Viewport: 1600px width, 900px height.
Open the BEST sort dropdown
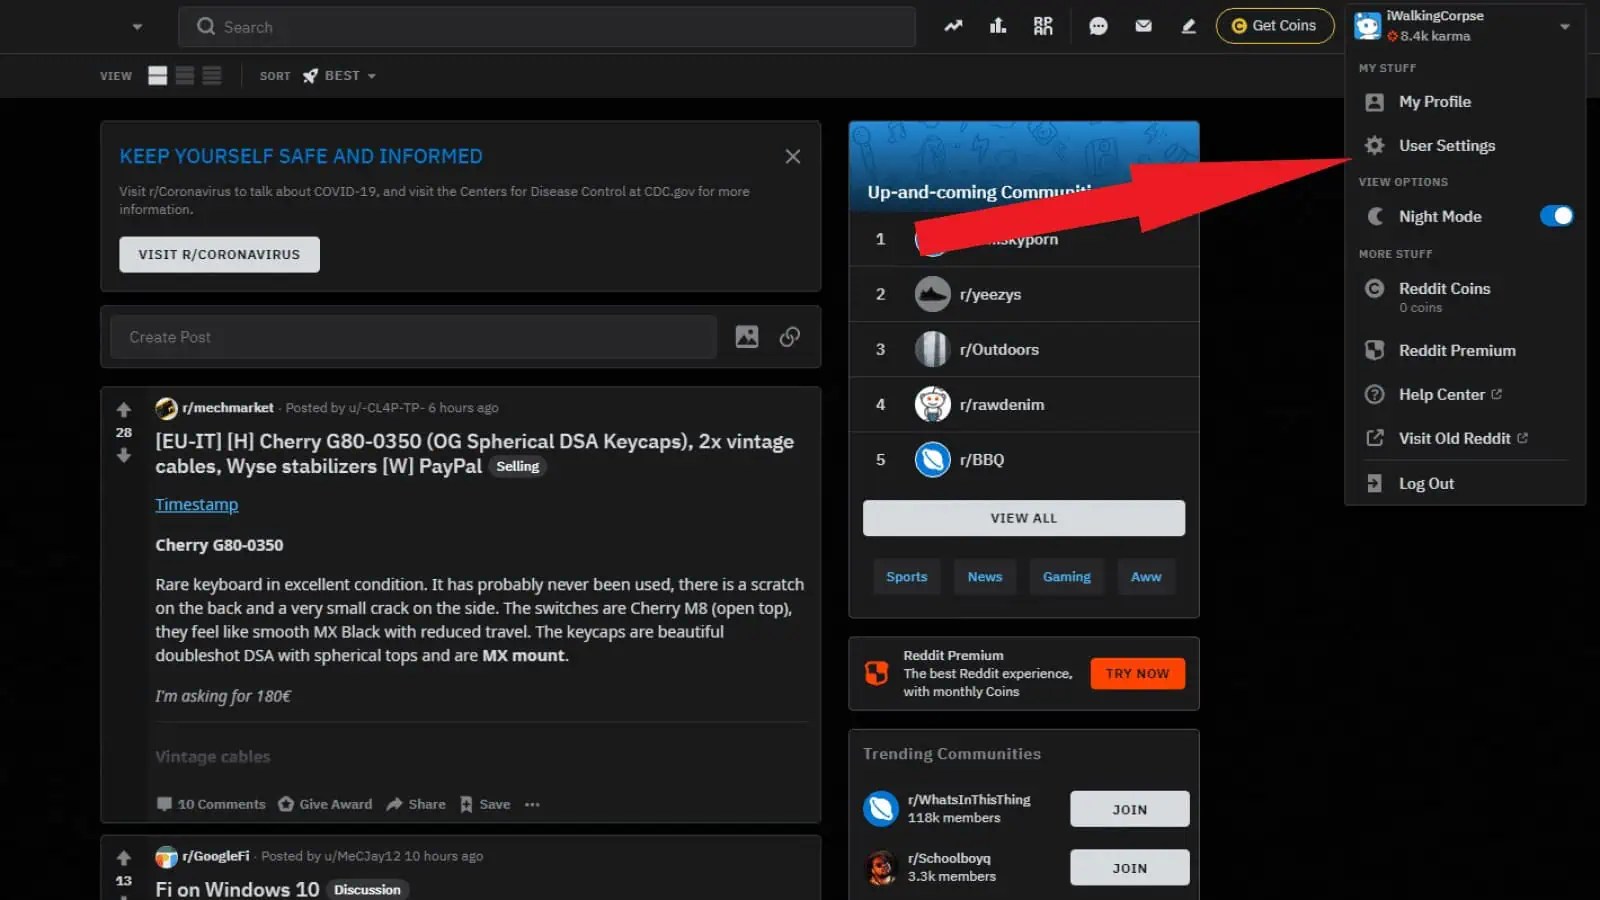[x=340, y=75]
